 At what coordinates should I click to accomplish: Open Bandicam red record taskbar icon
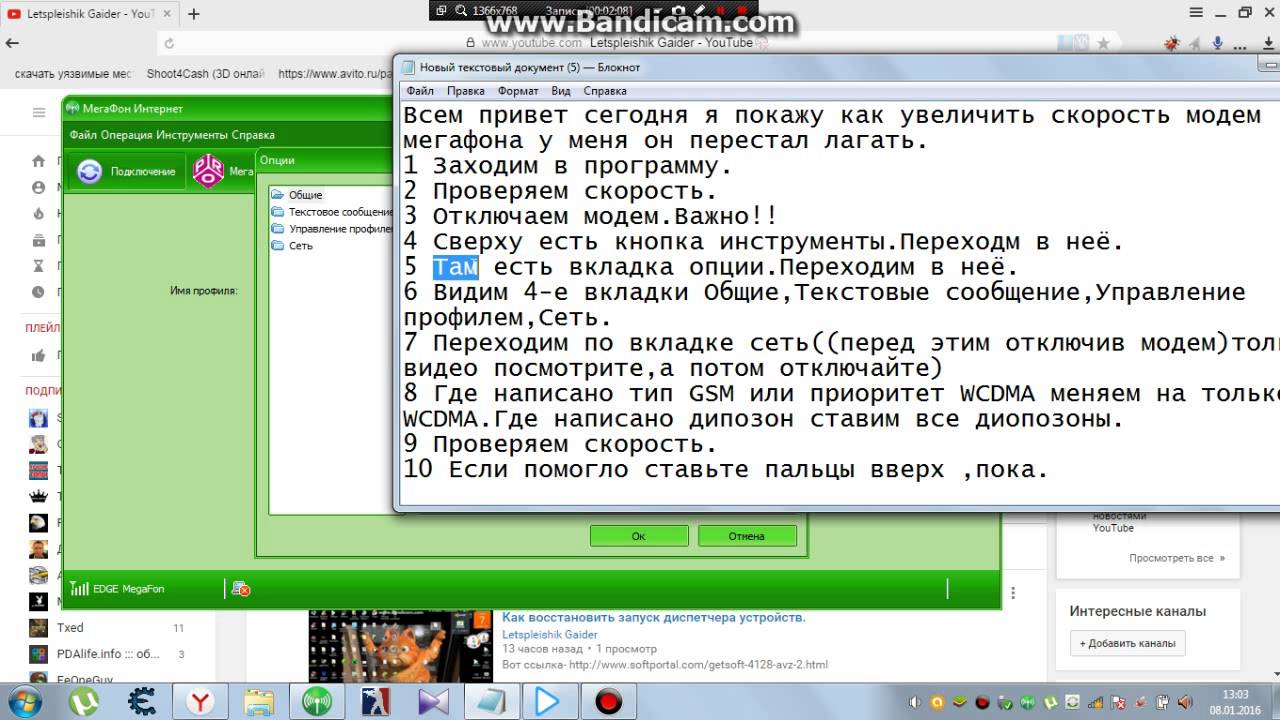click(608, 701)
